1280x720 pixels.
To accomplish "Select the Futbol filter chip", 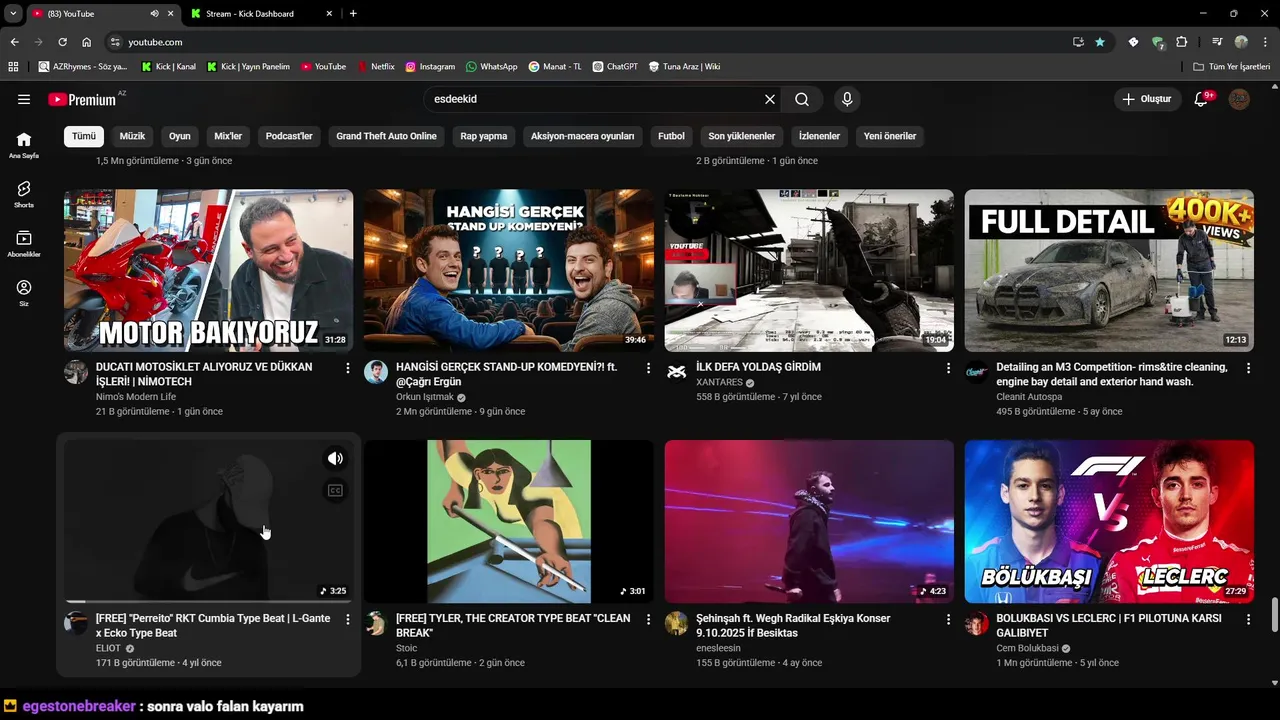I will point(671,136).
